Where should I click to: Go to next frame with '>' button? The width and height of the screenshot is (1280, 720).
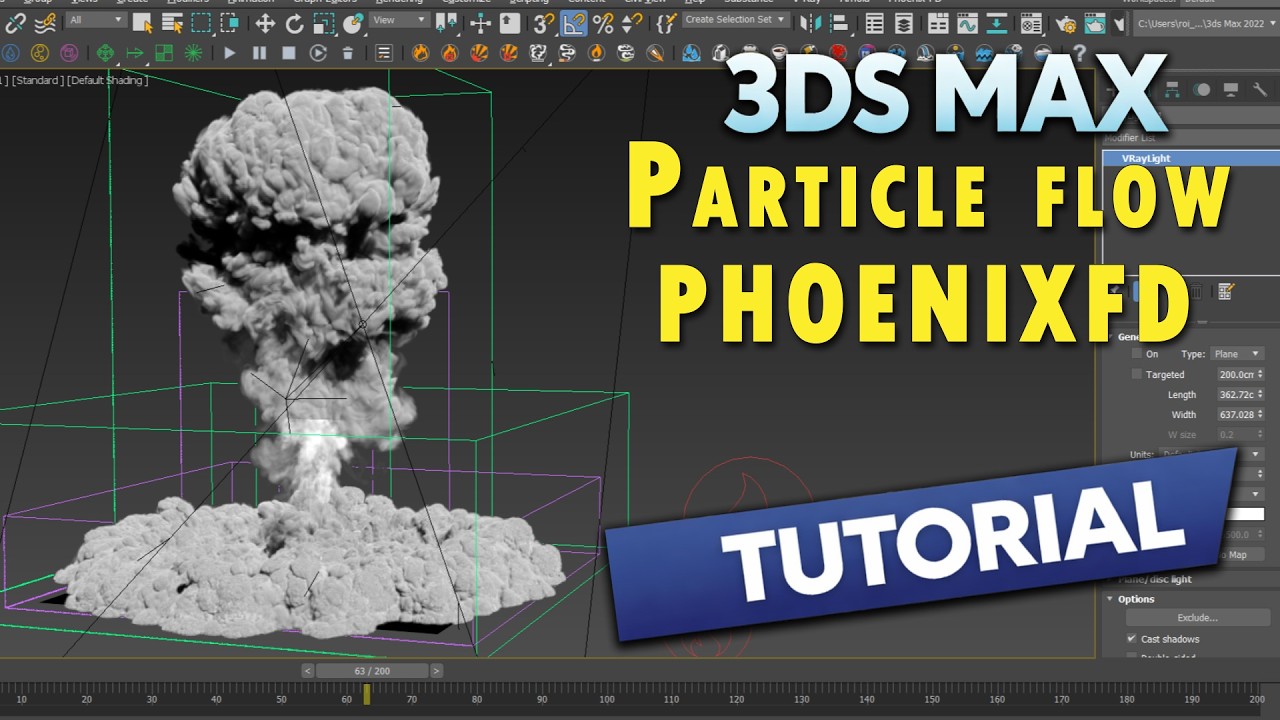pos(436,671)
